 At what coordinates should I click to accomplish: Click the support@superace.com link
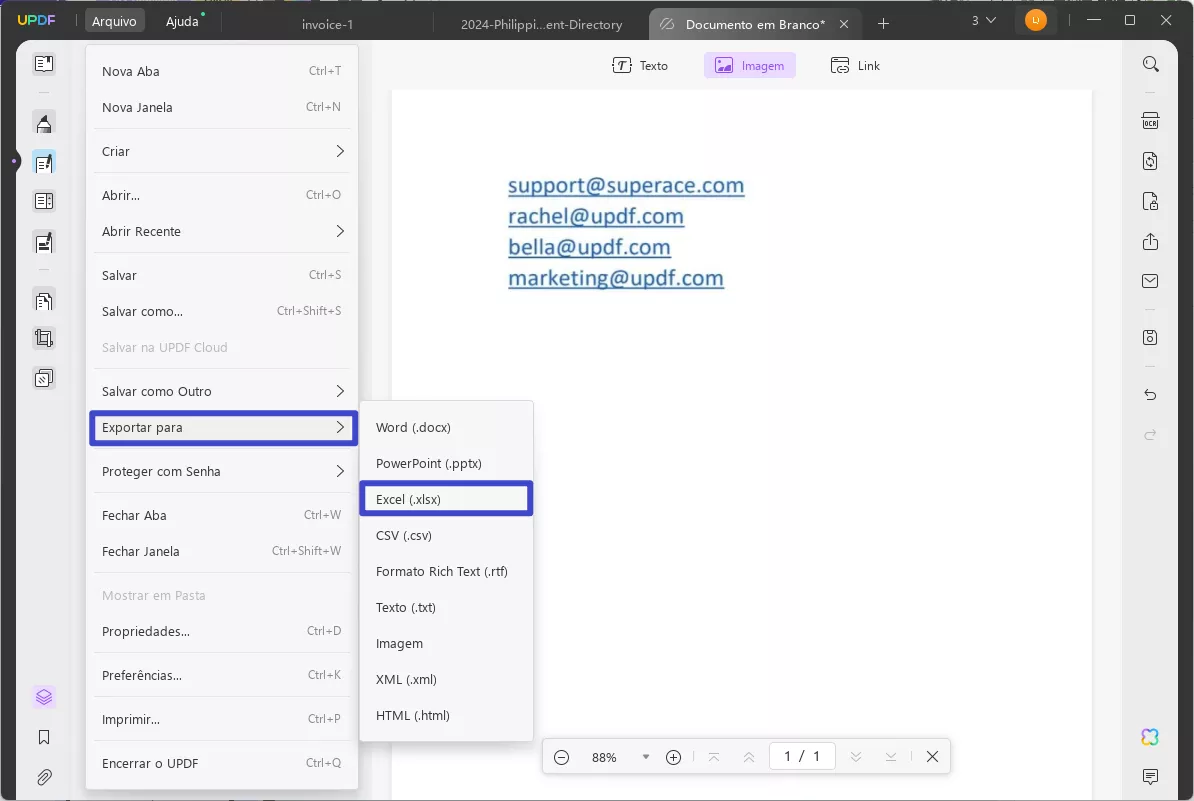[626, 185]
